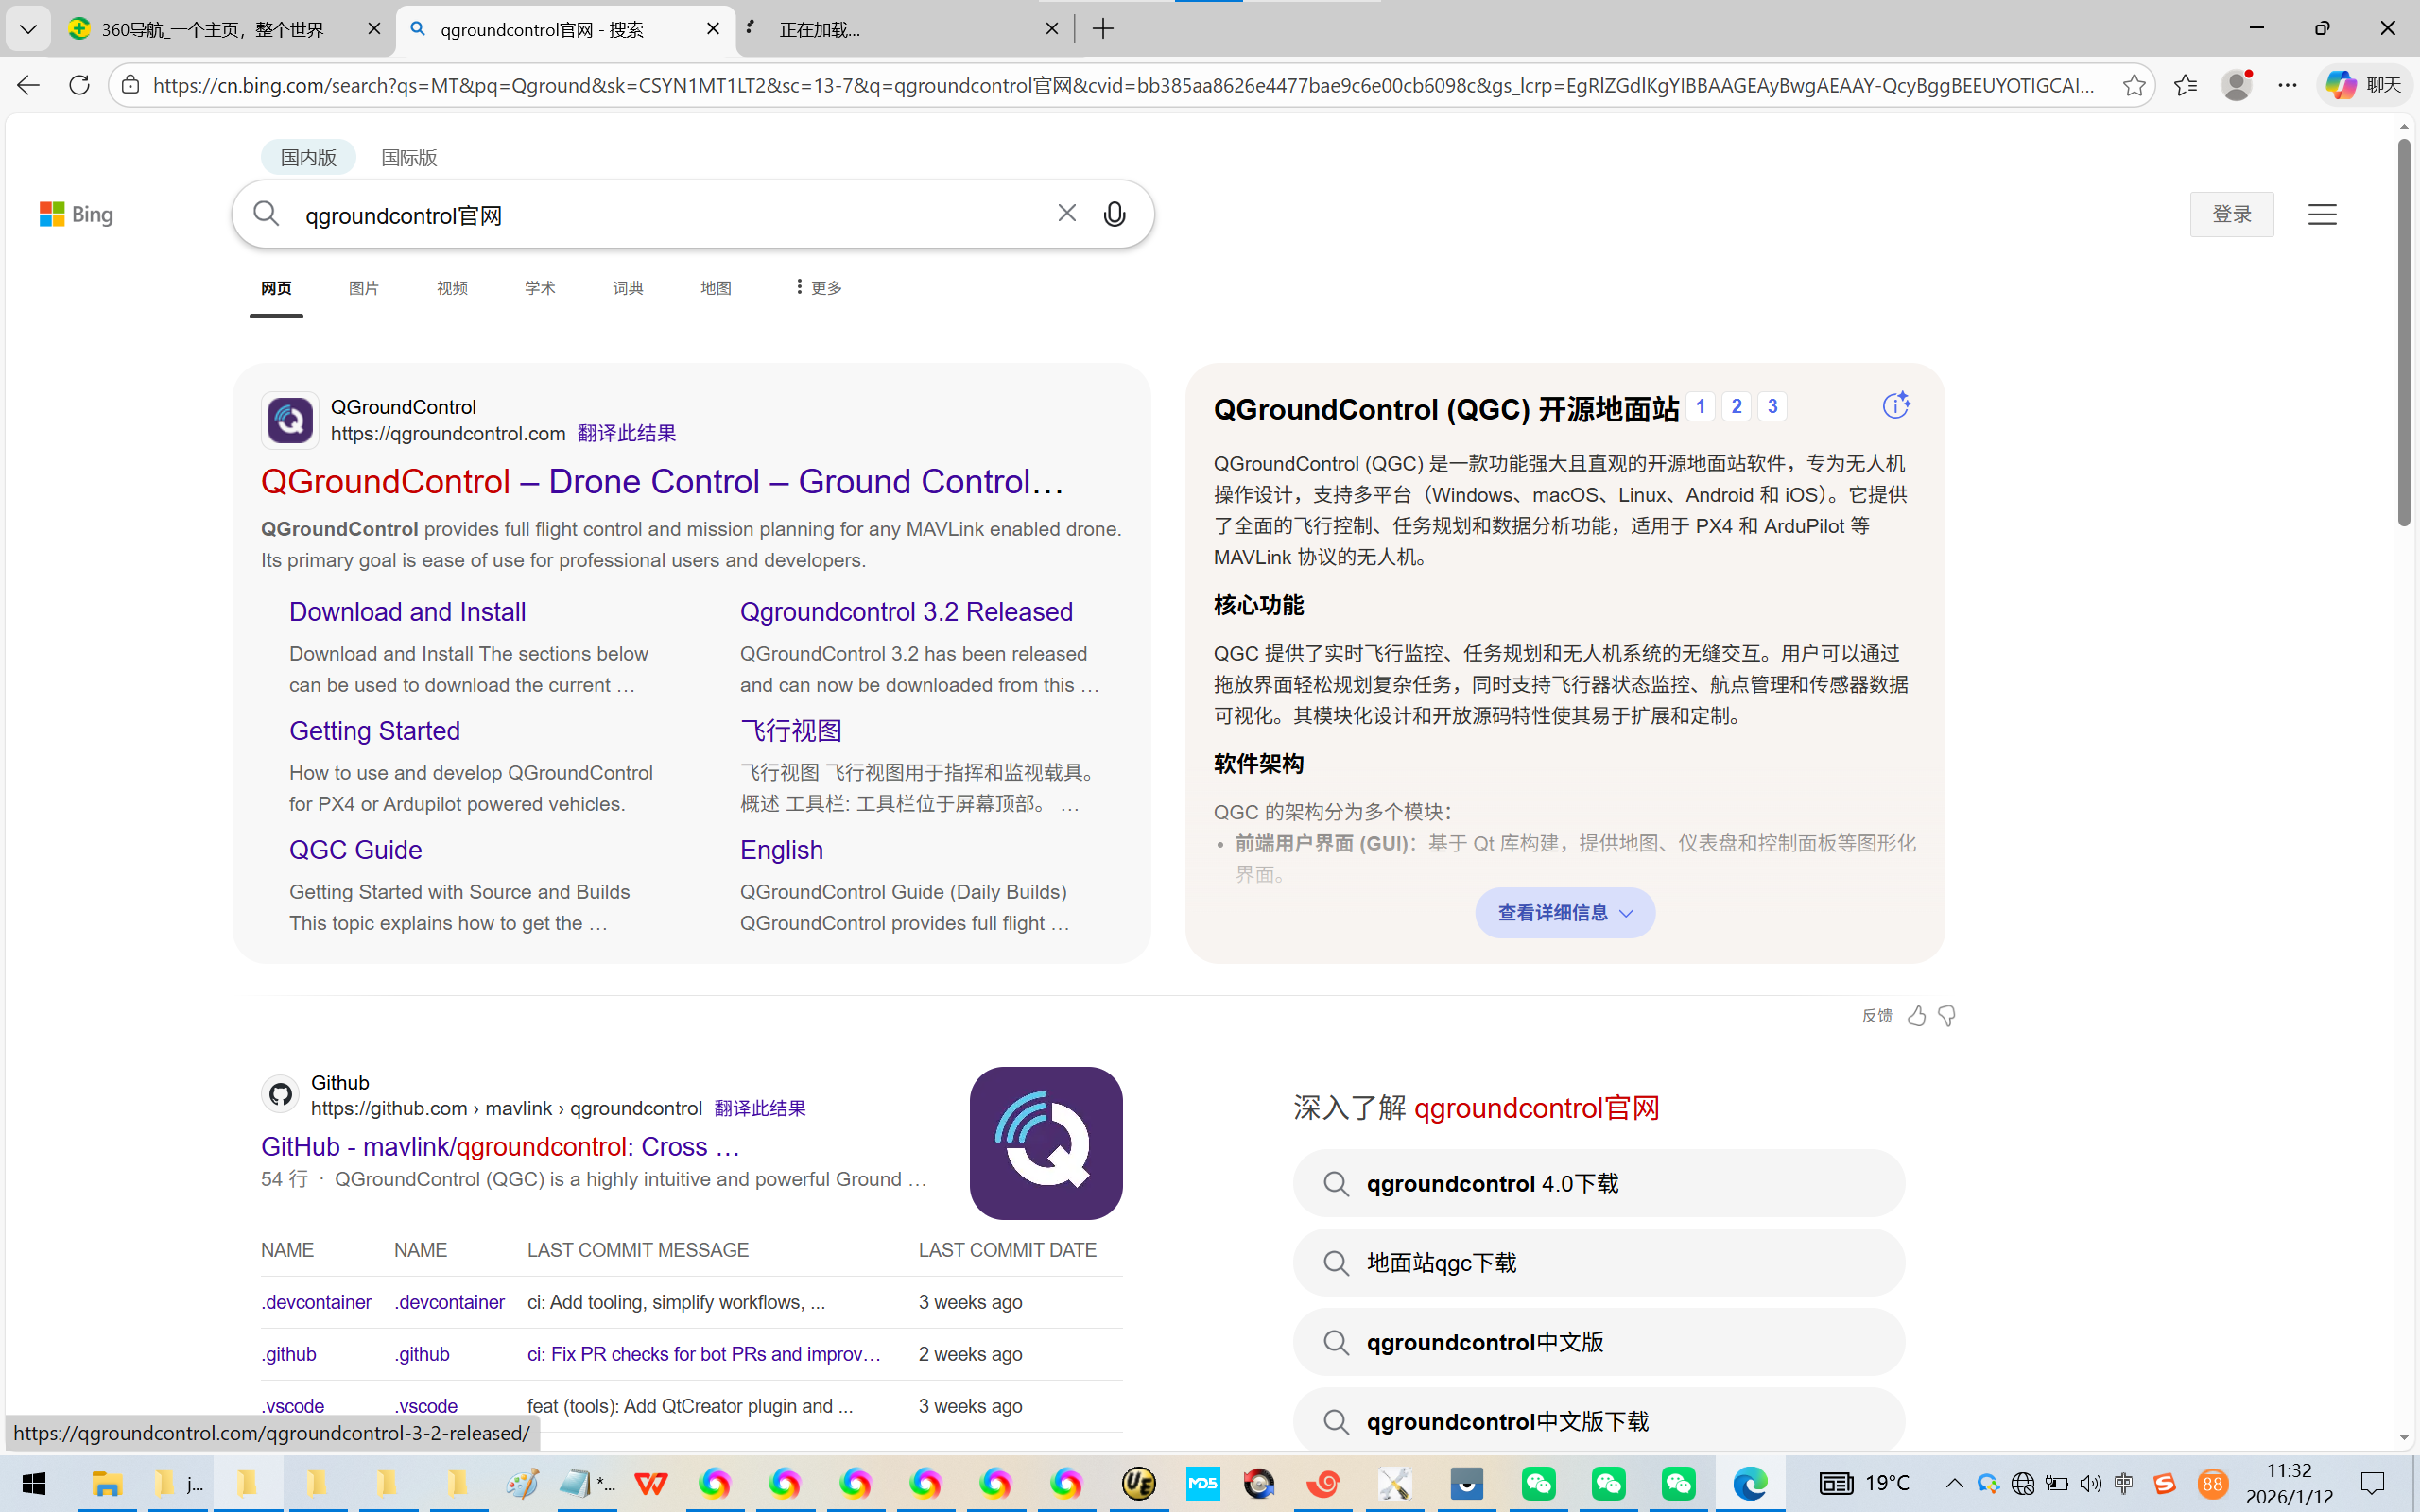Click the Bing search magnifier icon
The image size is (2420, 1512).
(x=266, y=214)
